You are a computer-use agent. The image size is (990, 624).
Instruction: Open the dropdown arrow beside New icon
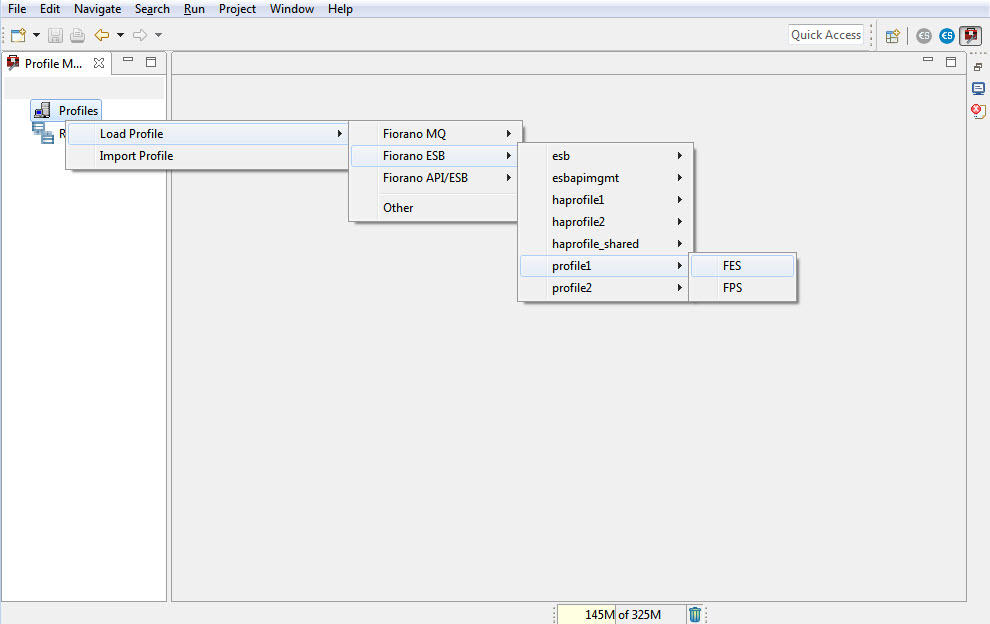[36, 35]
